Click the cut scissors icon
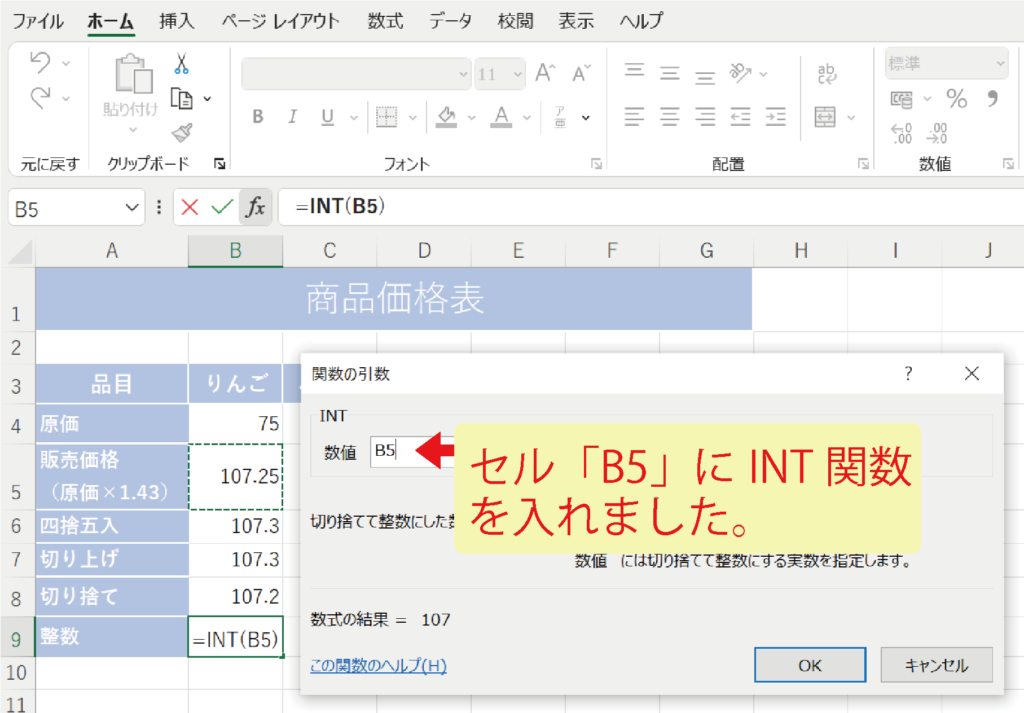Screen dimensions: 1024x713 coord(181,65)
